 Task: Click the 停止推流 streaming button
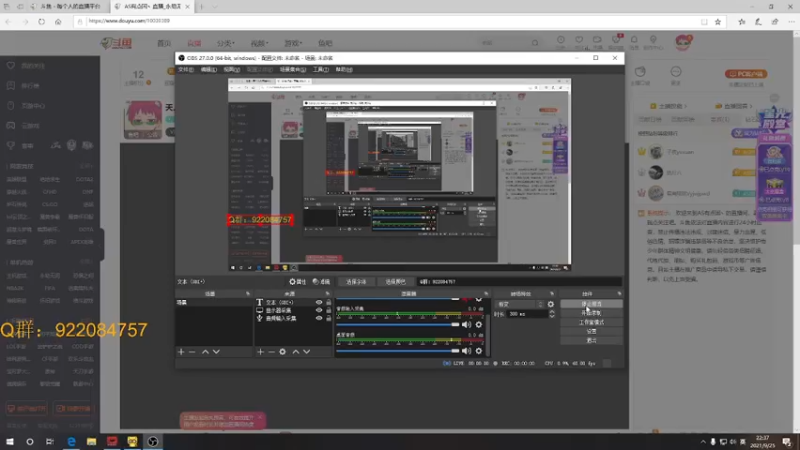(591, 304)
